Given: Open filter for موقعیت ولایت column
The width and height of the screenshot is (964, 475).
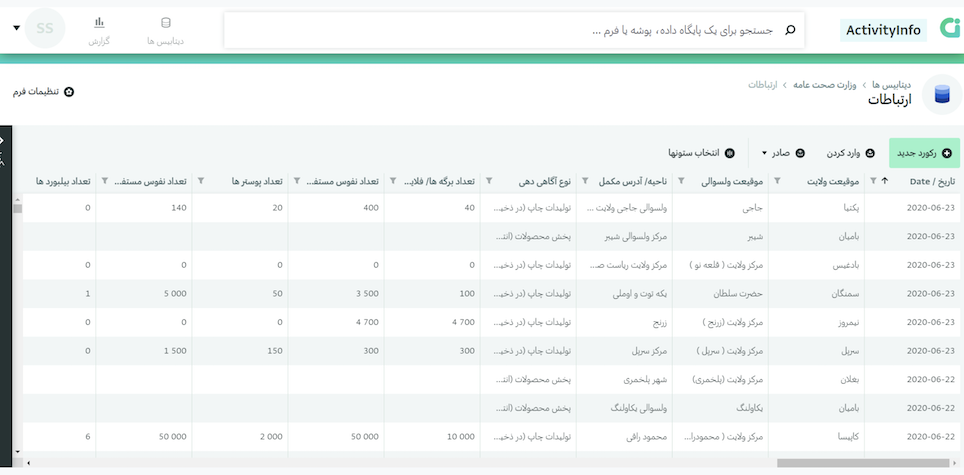Looking at the screenshot, I should pyautogui.click(x=777, y=181).
